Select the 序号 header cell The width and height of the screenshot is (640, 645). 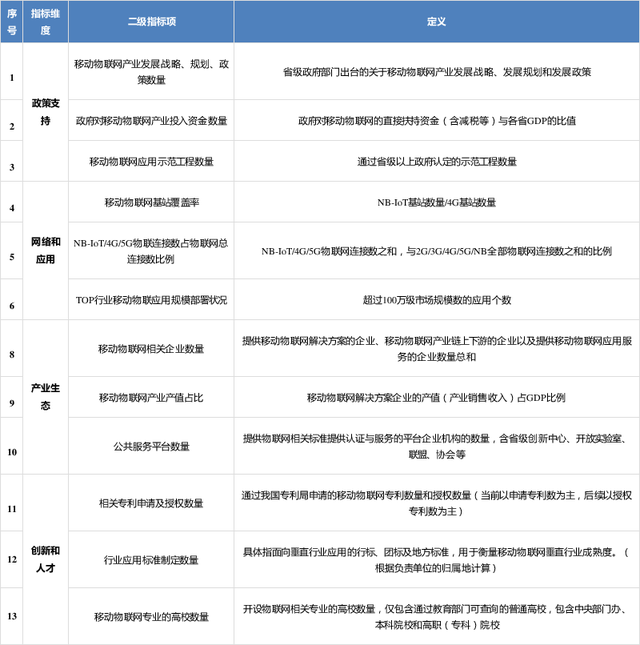[x=12, y=21]
